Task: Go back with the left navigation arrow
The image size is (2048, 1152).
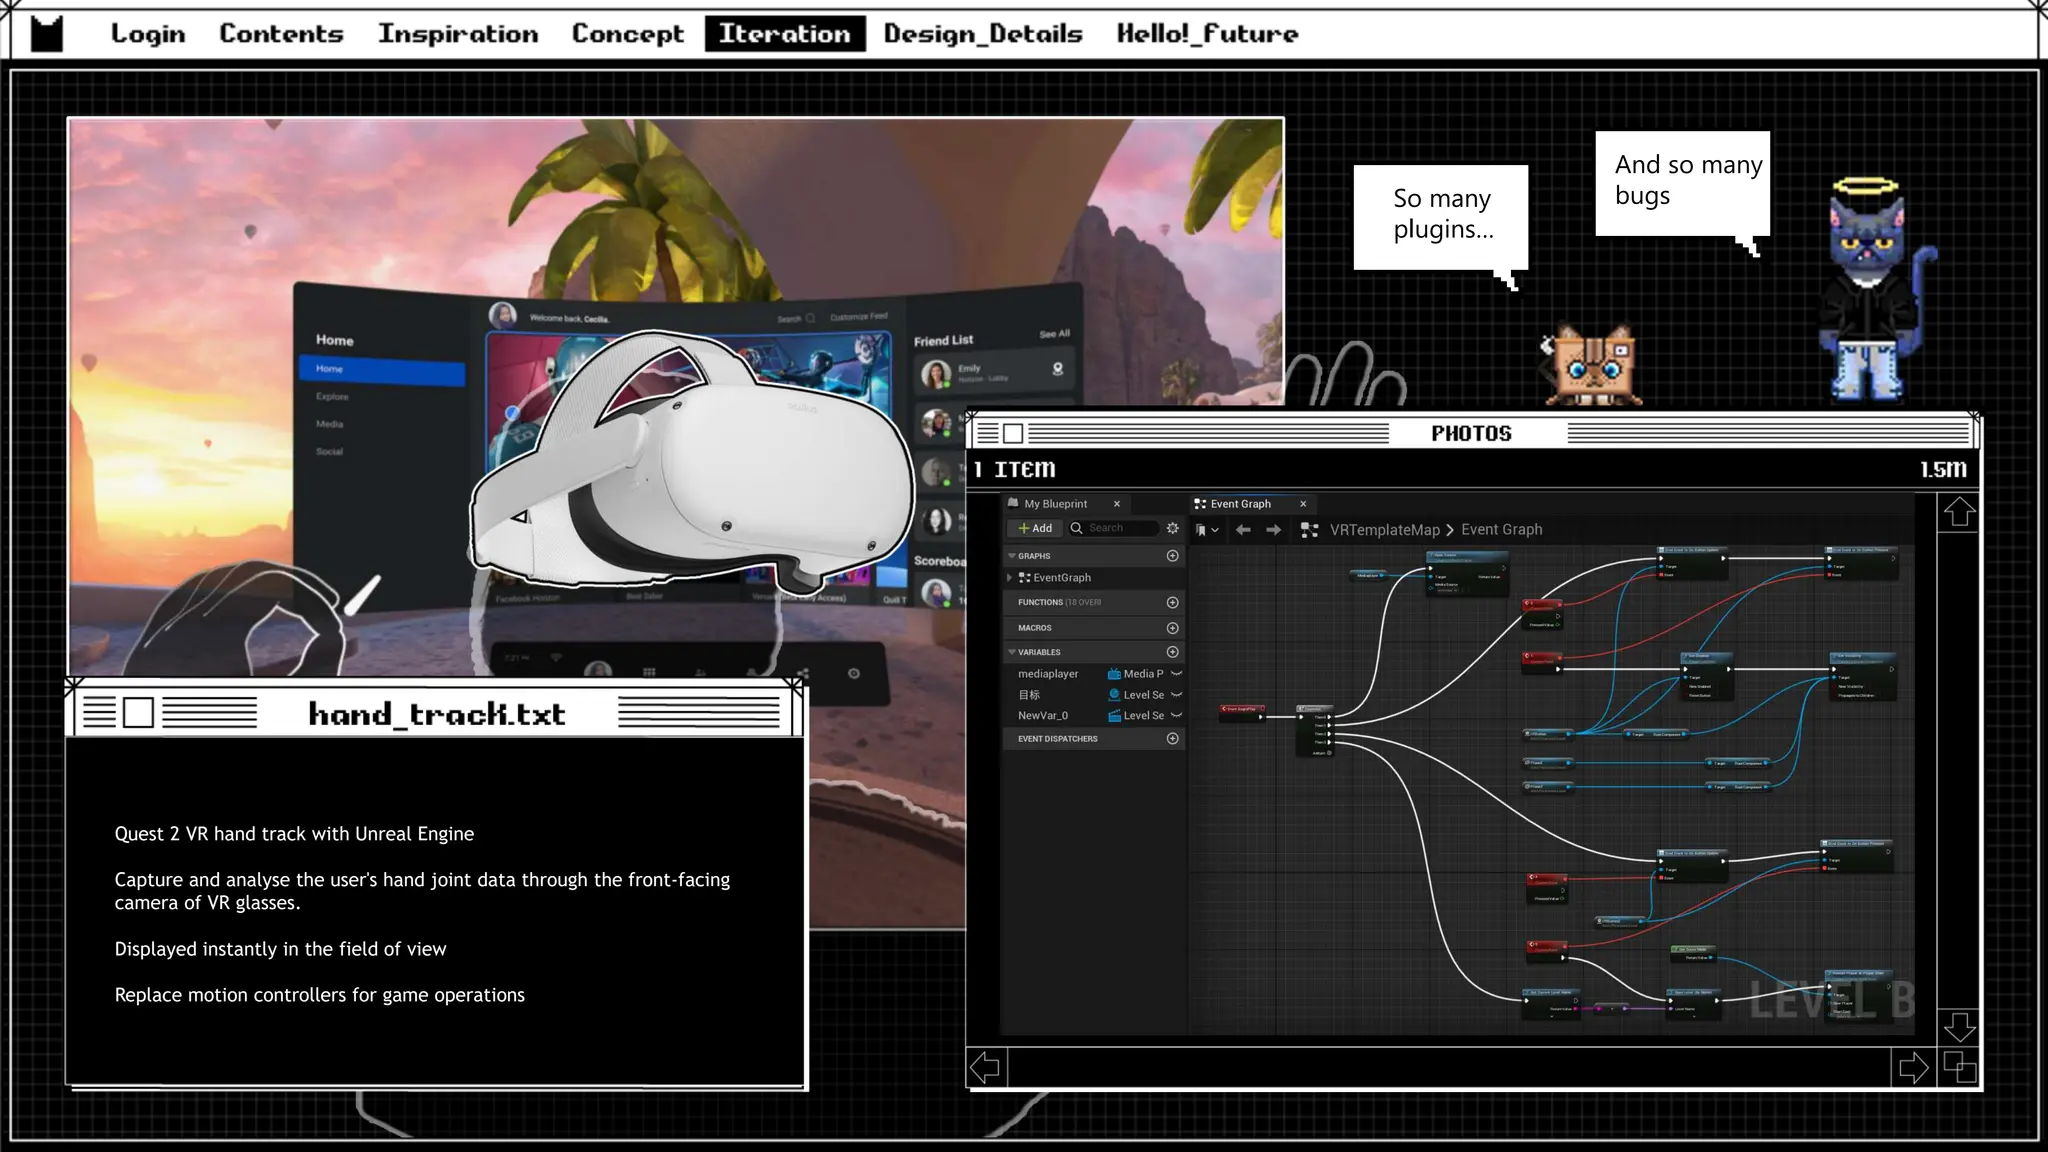Action: [x=1243, y=530]
